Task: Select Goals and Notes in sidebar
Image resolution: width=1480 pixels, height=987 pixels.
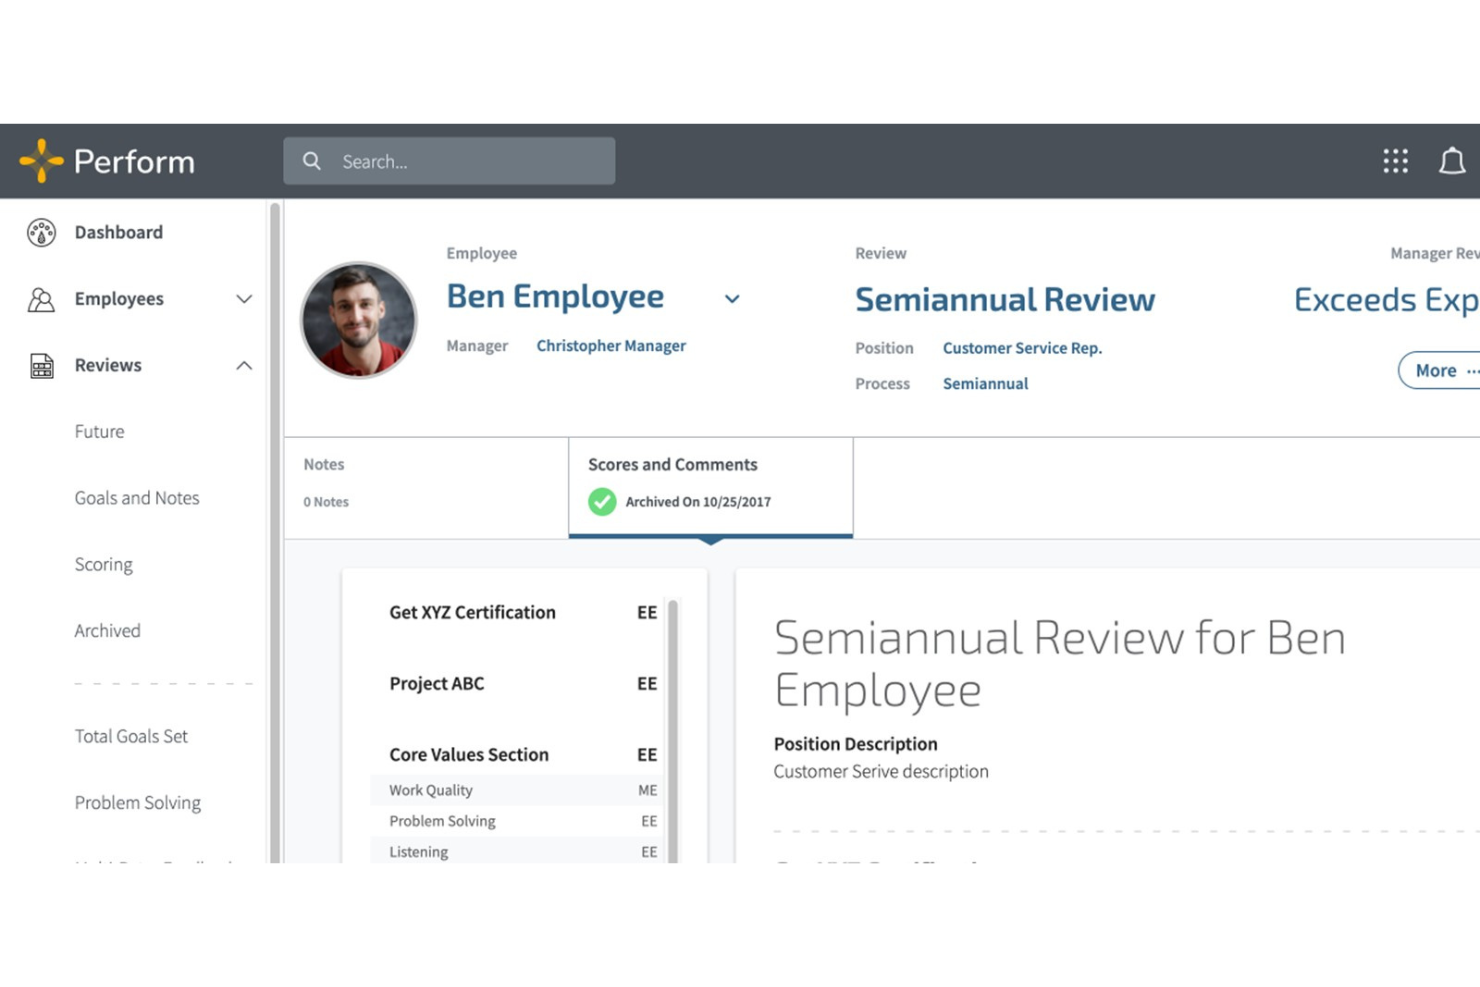Action: click(x=137, y=498)
